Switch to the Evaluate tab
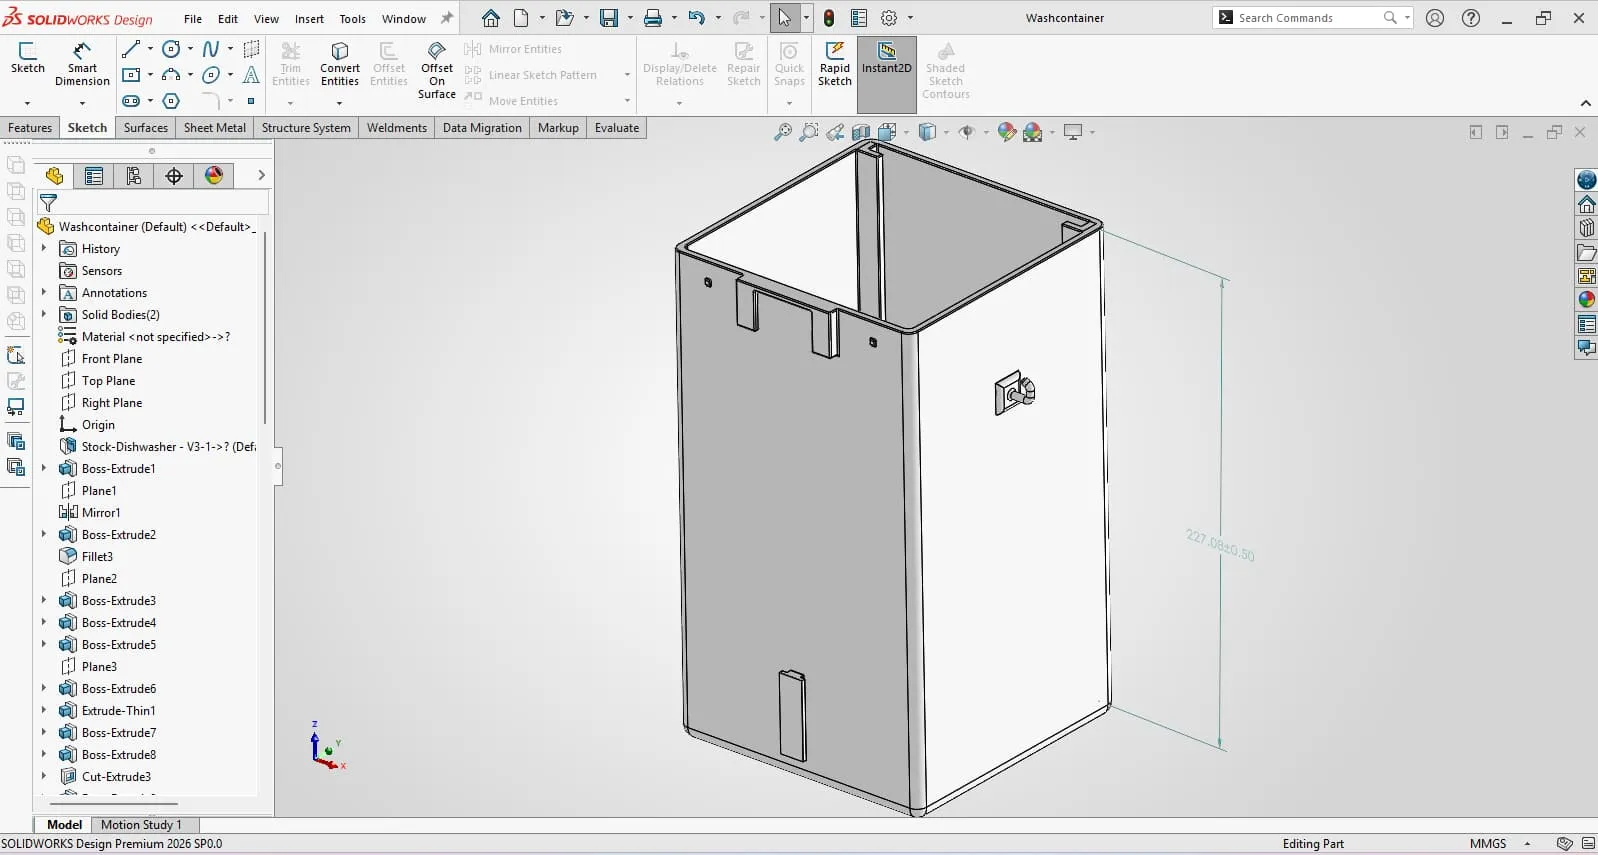Viewport: 1598px width, 855px height. 617,128
